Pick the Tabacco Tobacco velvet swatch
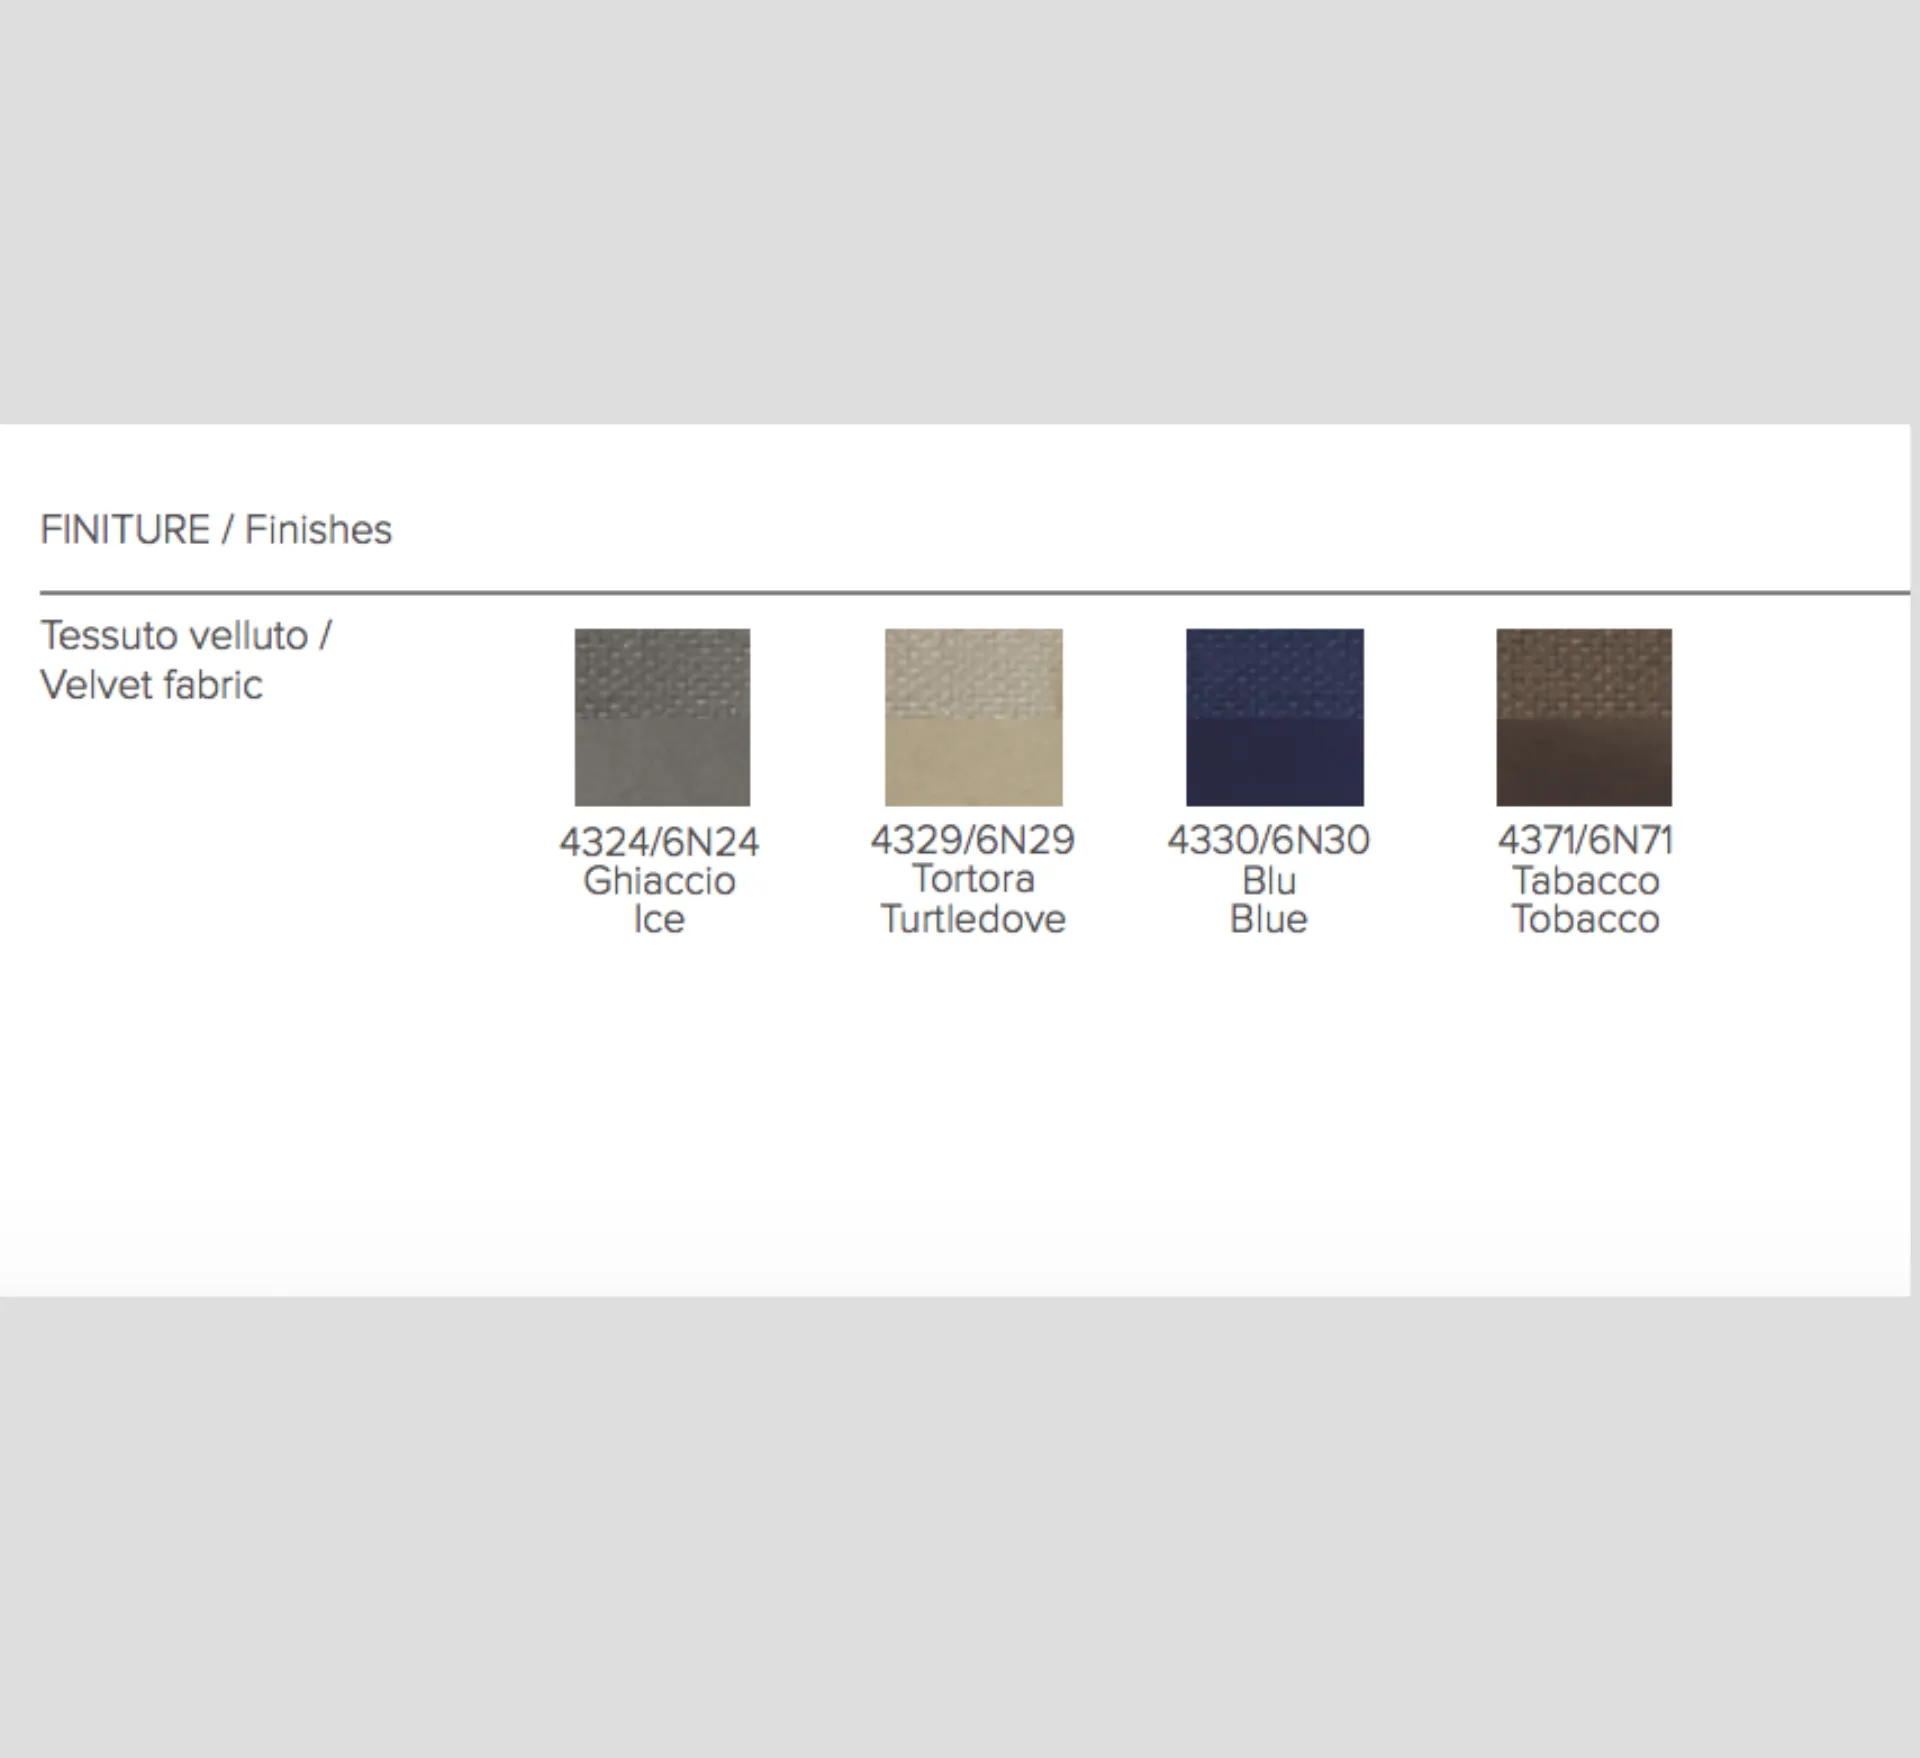The image size is (1920, 1758). [1584, 717]
